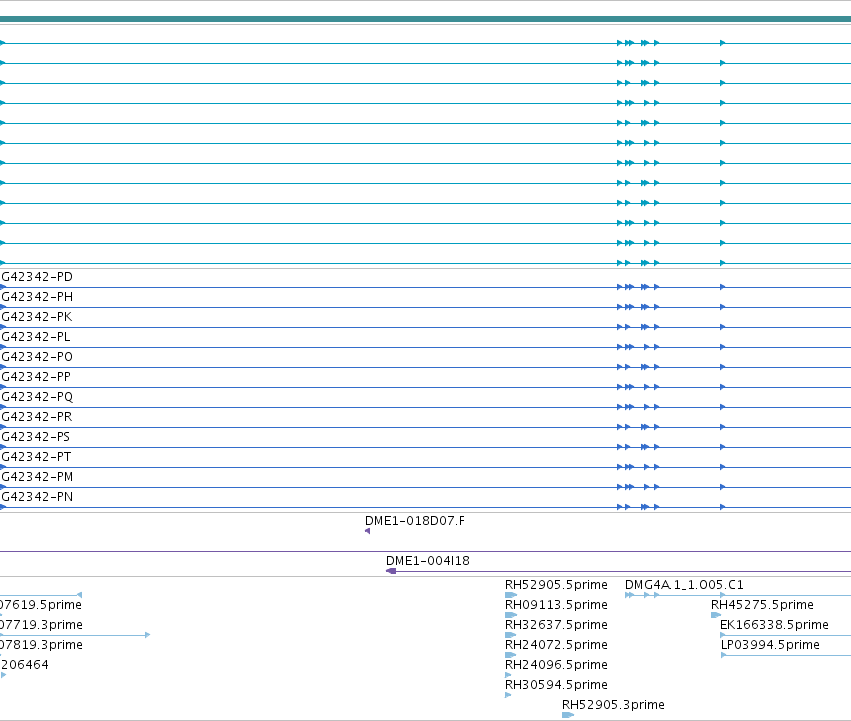The height and width of the screenshot is (721, 851).
Task: Select the DMG4A.1_1.005.C1 label
Action: (684, 585)
